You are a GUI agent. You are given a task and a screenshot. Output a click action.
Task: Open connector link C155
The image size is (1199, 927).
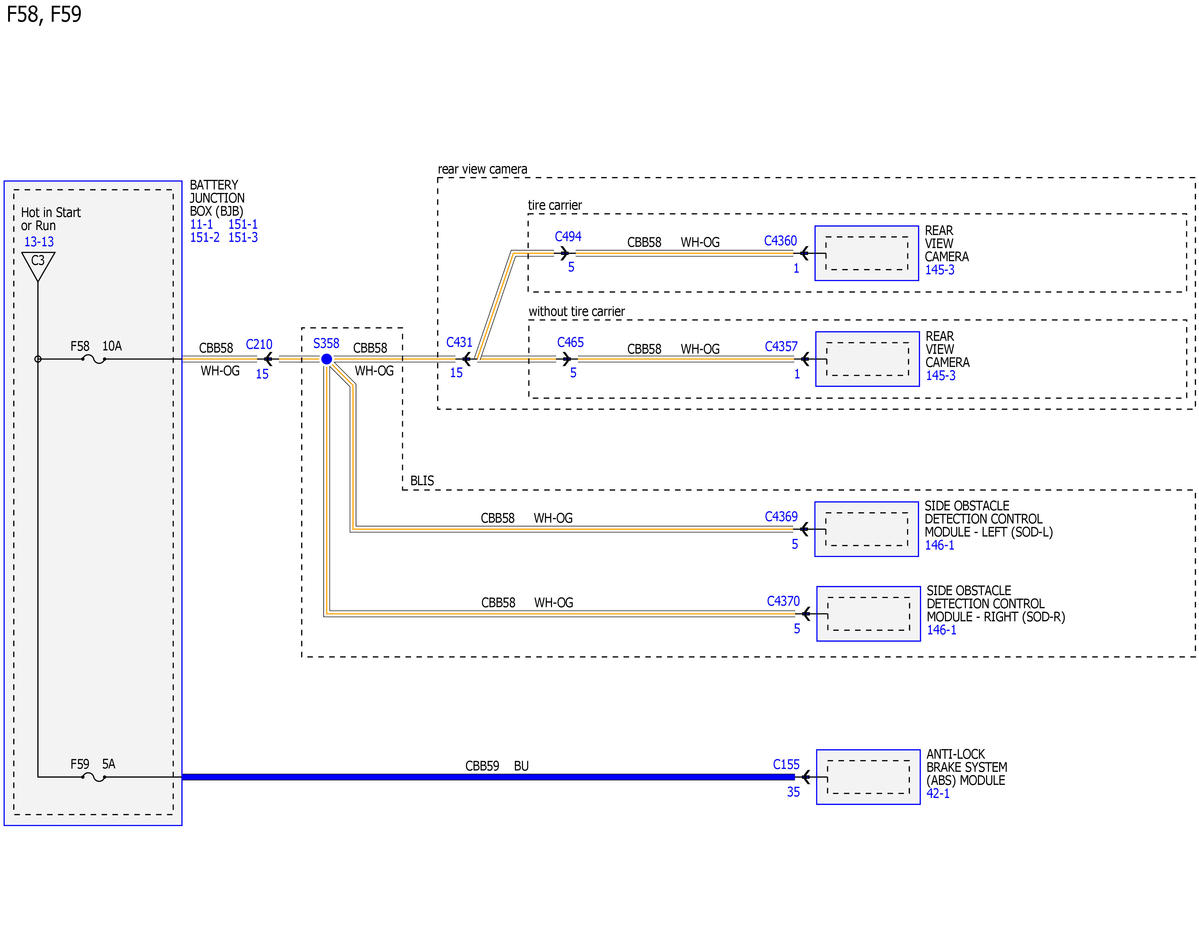pos(786,764)
